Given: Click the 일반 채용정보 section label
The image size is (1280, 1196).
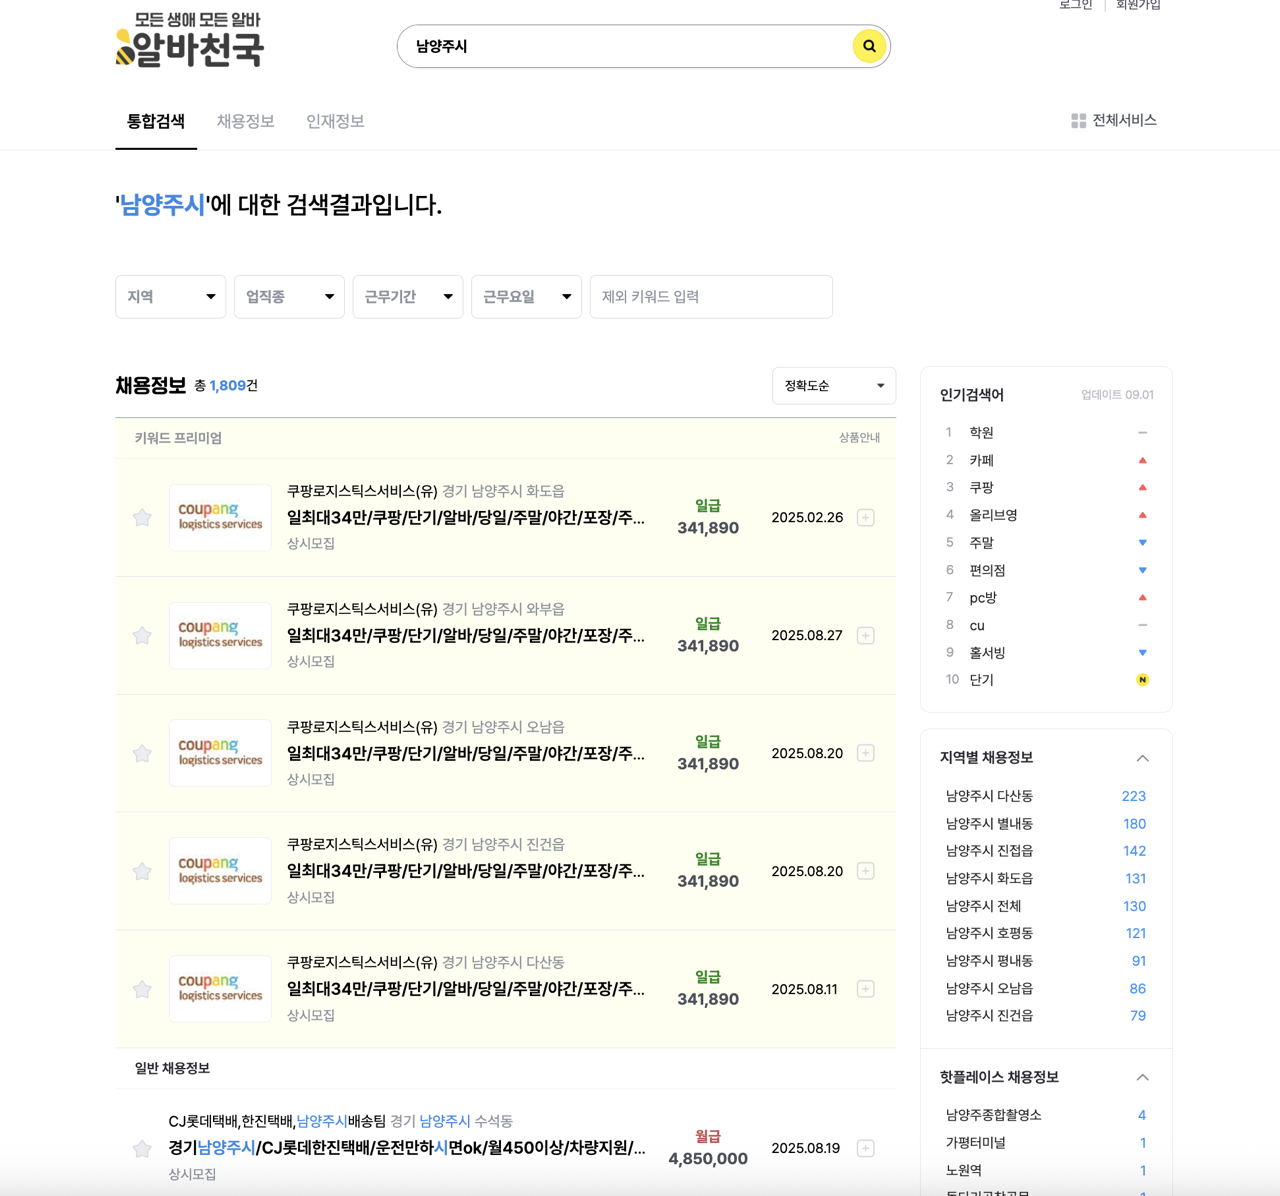Looking at the screenshot, I should 172,1069.
